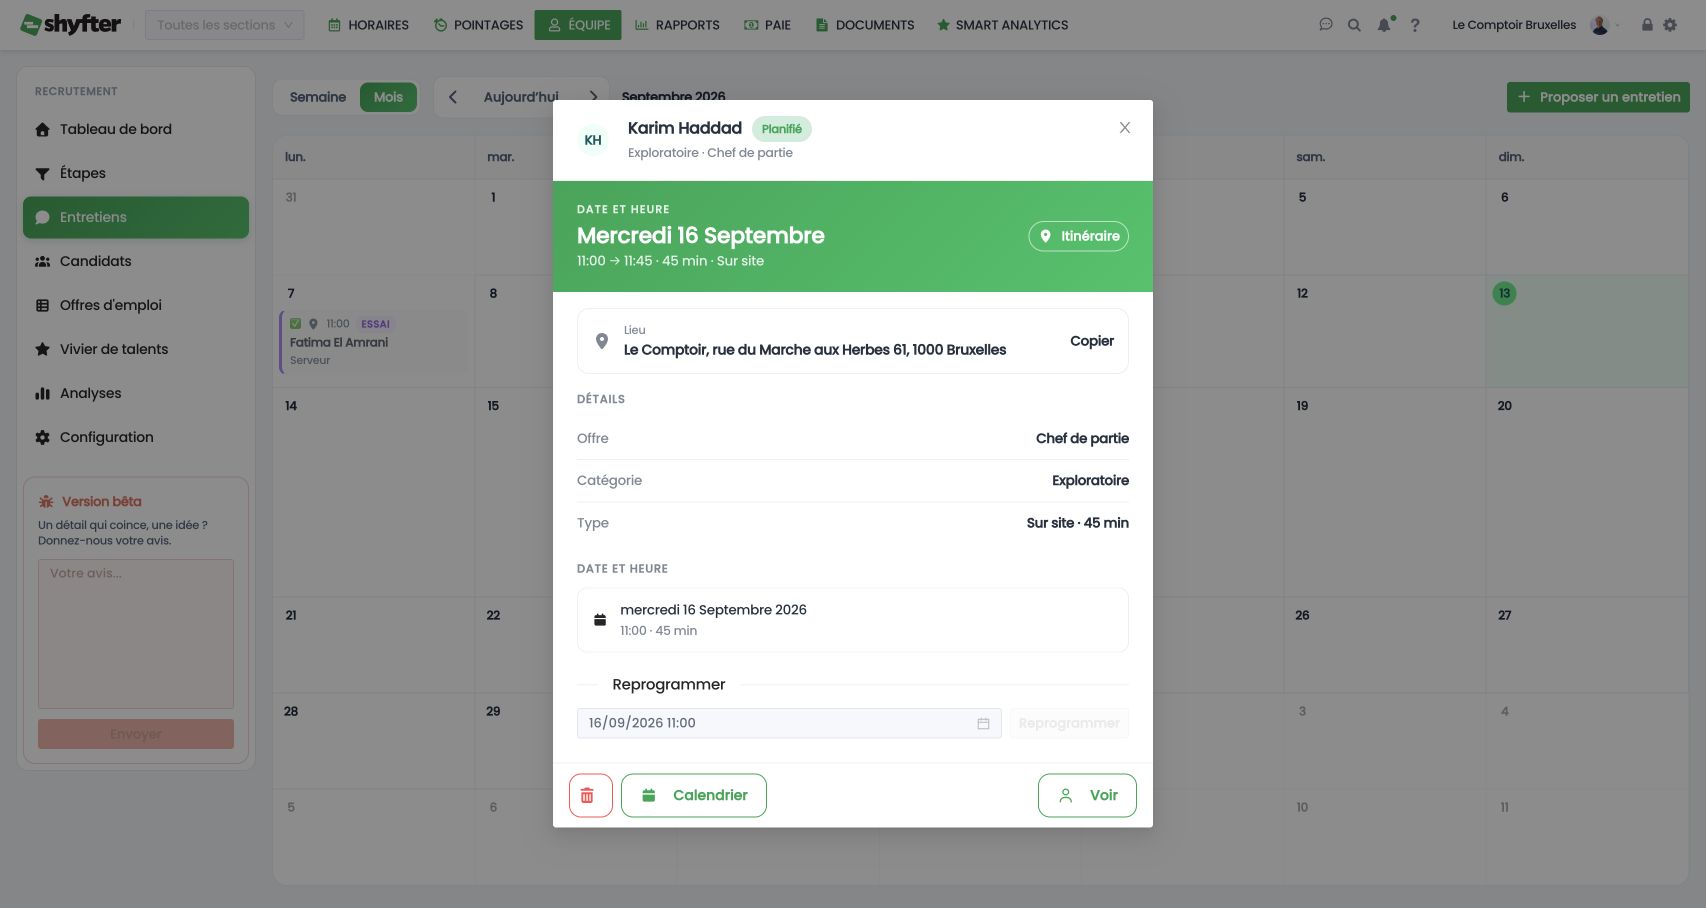Open date picker calendar icon in Reprogrammer field

coord(983,723)
